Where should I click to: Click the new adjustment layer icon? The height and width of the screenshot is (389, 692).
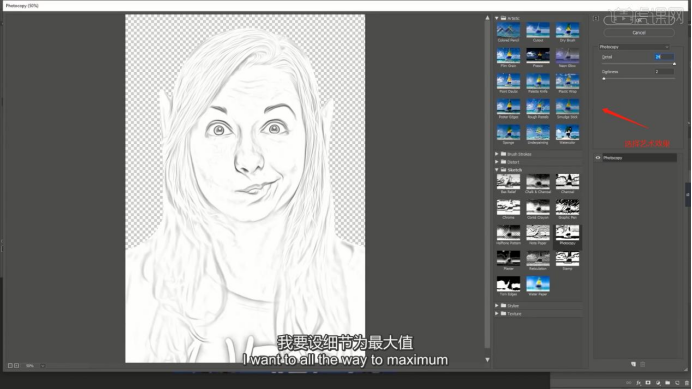pyautogui.click(x=658, y=383)
